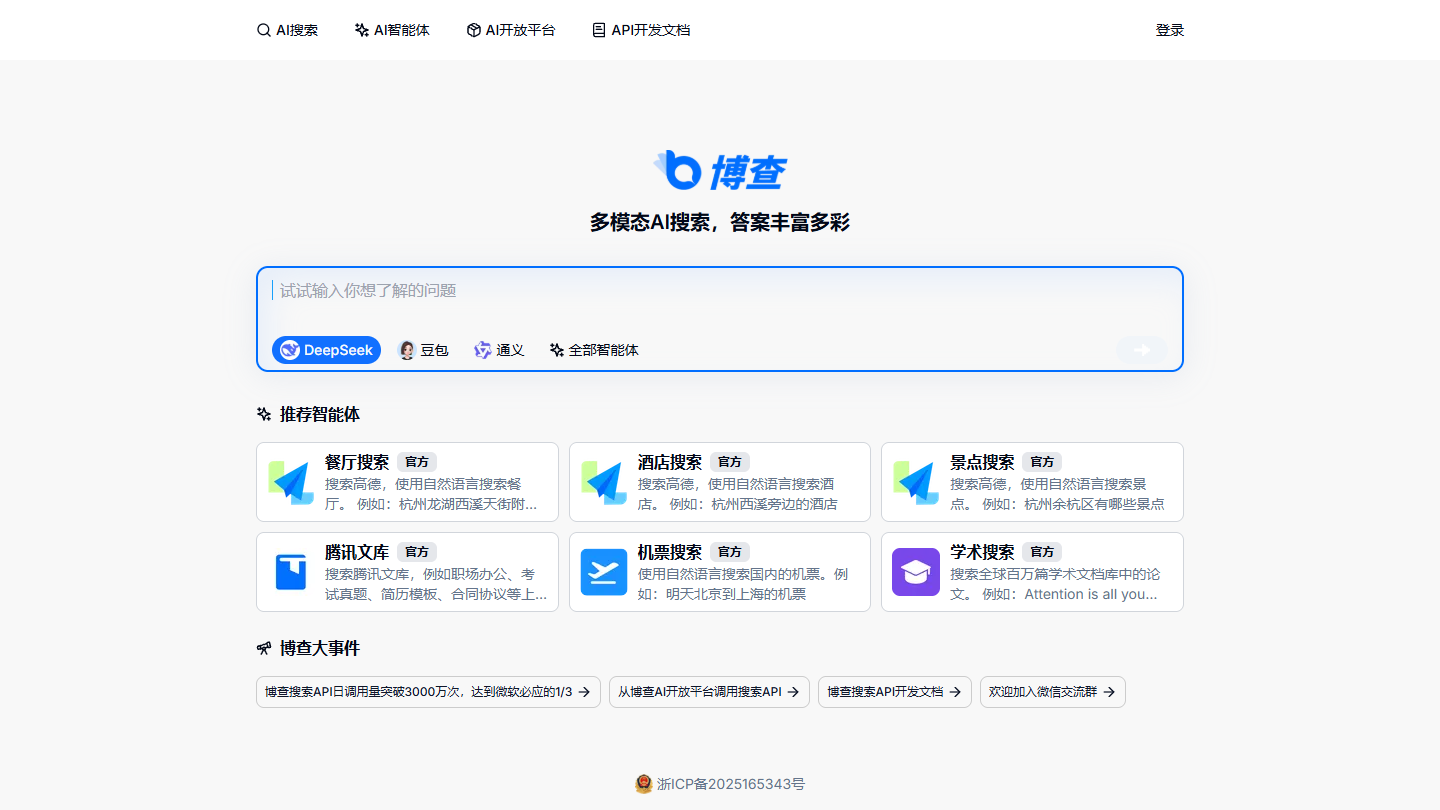Click the arrow icon on 从博查AI开放平台调用搜索API
1440x810 pixels.
click(793, 692)
